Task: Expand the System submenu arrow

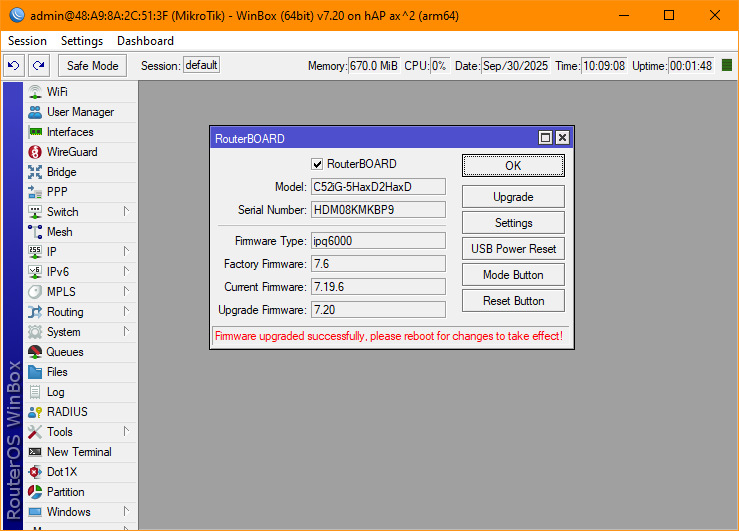Action: 126,331
